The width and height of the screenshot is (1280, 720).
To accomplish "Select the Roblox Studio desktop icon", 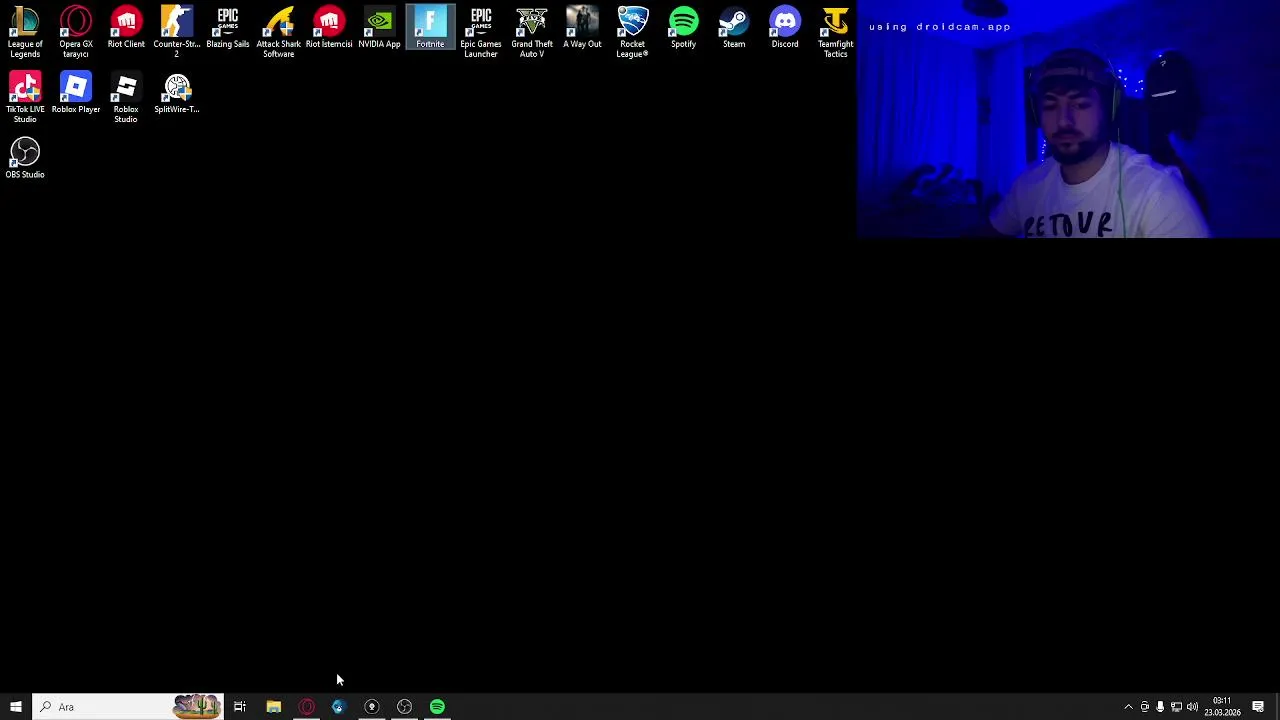I will click(x=126, y=98).
